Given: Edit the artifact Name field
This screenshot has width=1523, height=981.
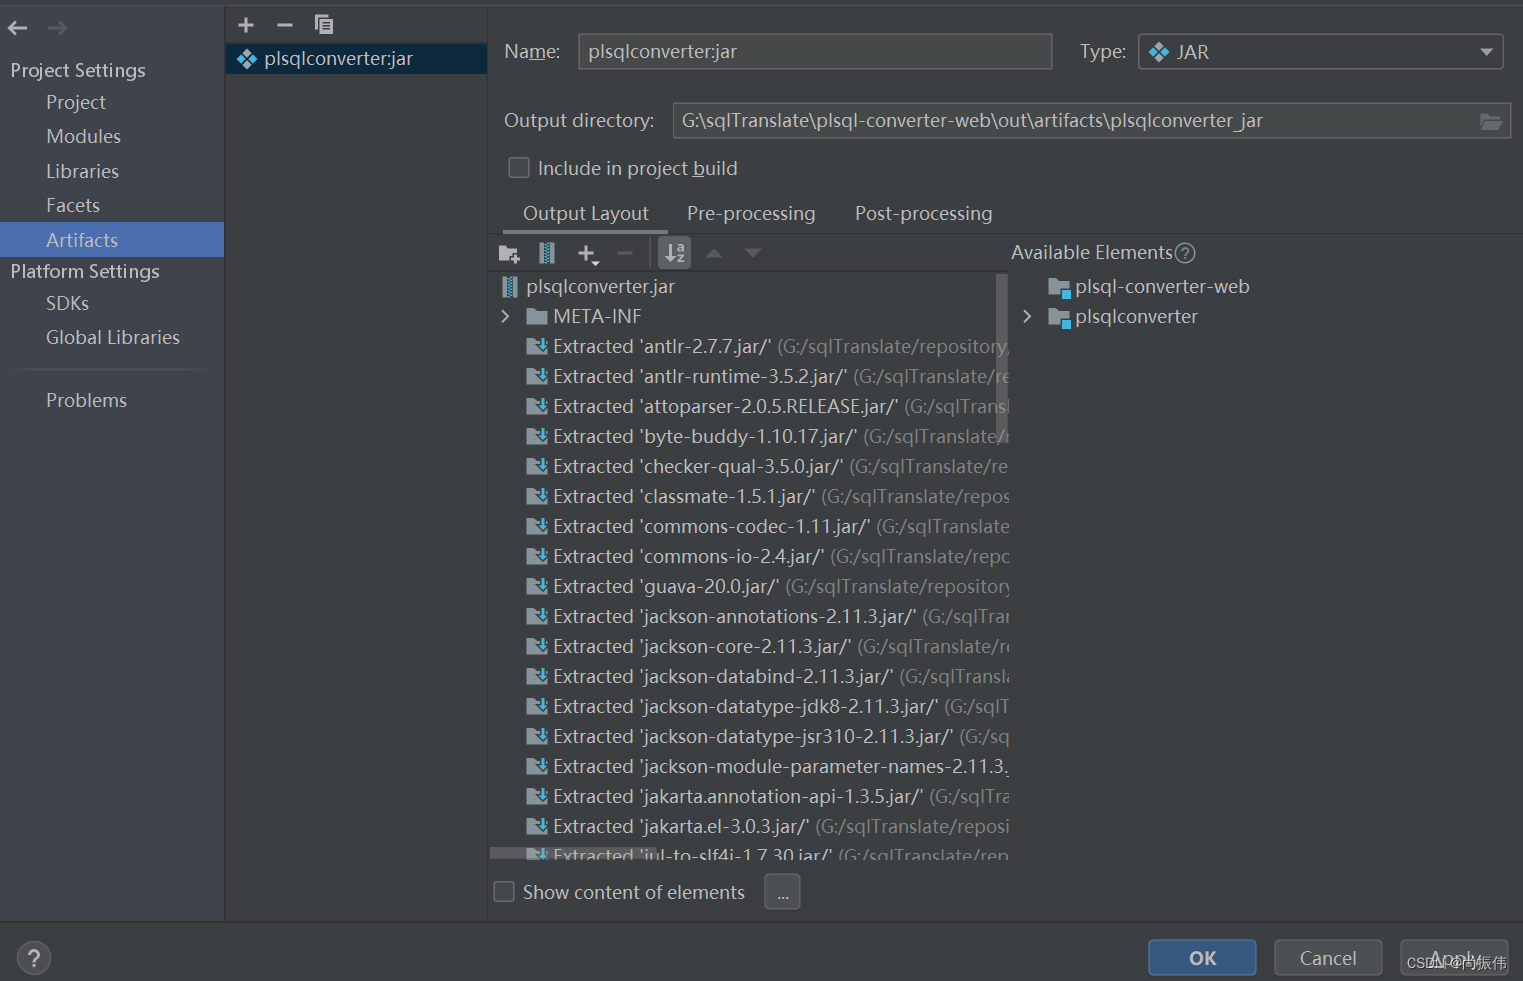Looking at the screenshot, I should (x=814, y=51).
